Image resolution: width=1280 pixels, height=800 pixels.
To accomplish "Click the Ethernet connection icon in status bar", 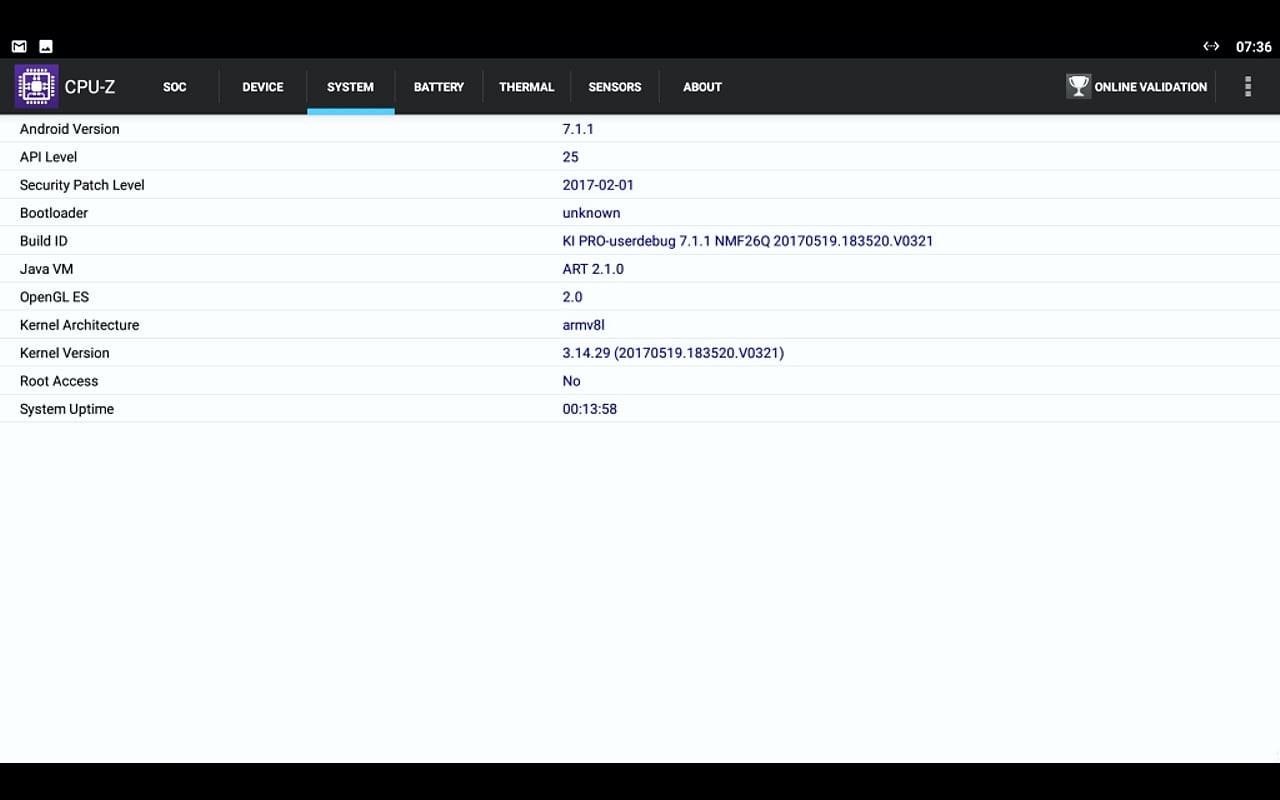I will tap(1211, 46).
